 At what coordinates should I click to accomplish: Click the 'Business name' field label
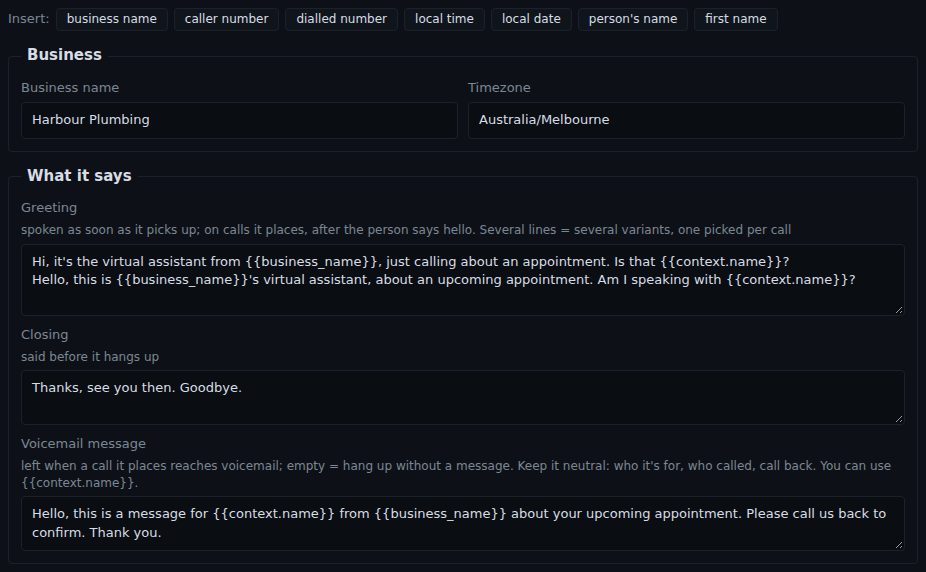pos(70,88)
